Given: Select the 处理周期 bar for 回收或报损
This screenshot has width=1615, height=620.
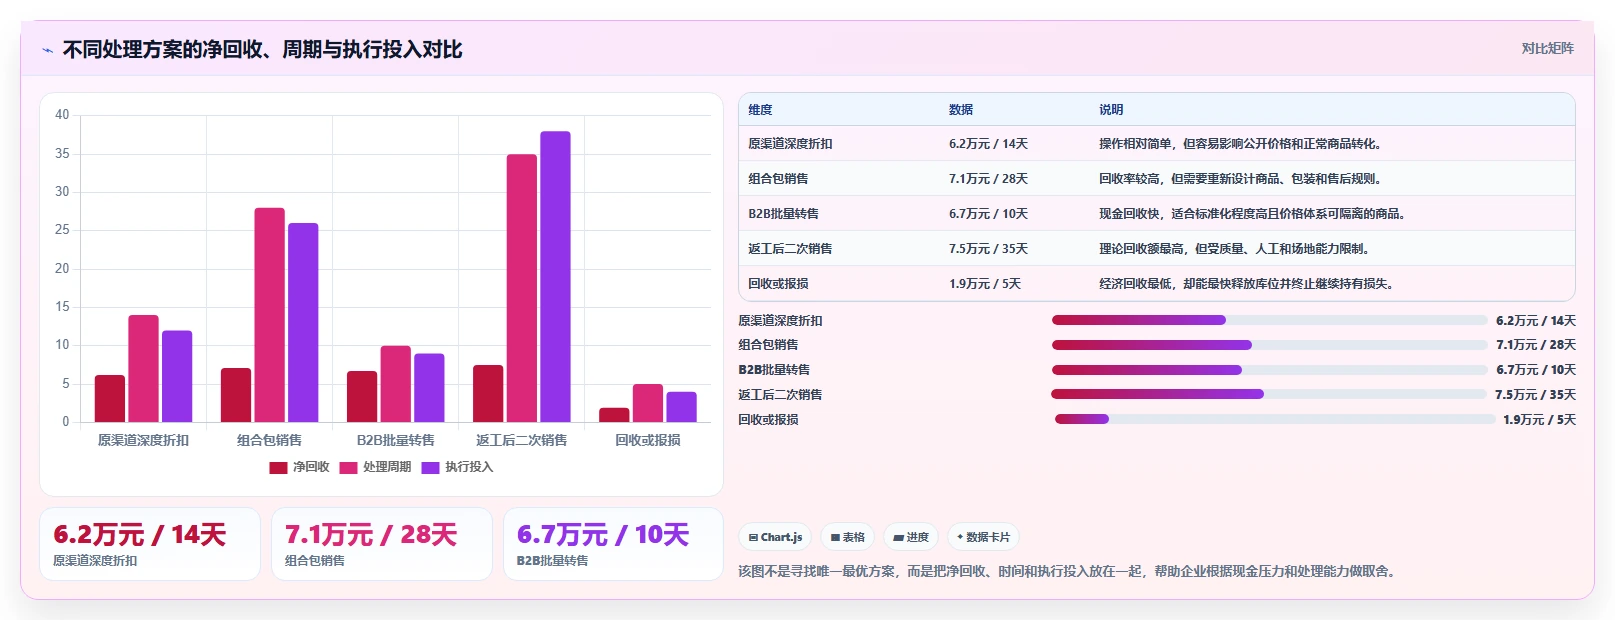Looking at the screenshot, I should click(648, 403).
